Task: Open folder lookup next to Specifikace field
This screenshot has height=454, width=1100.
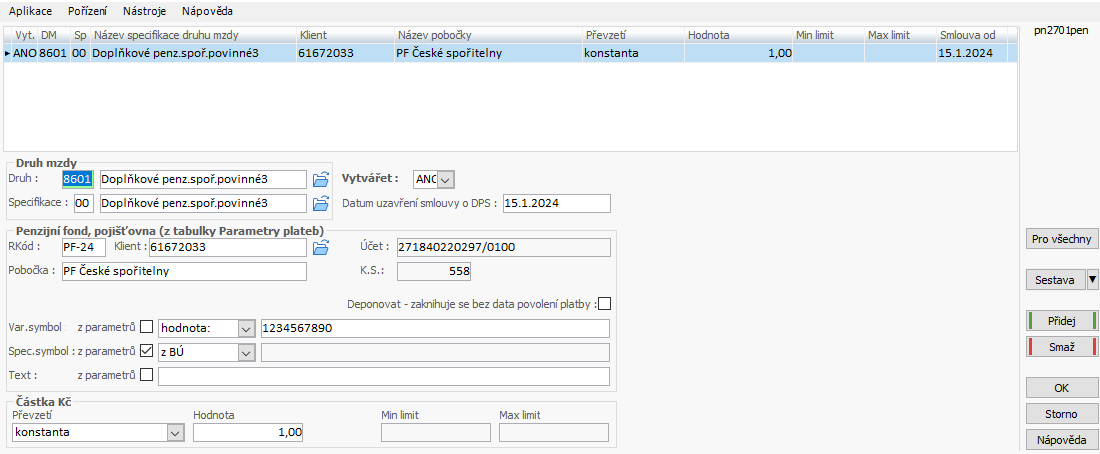Action: point(320,204)
